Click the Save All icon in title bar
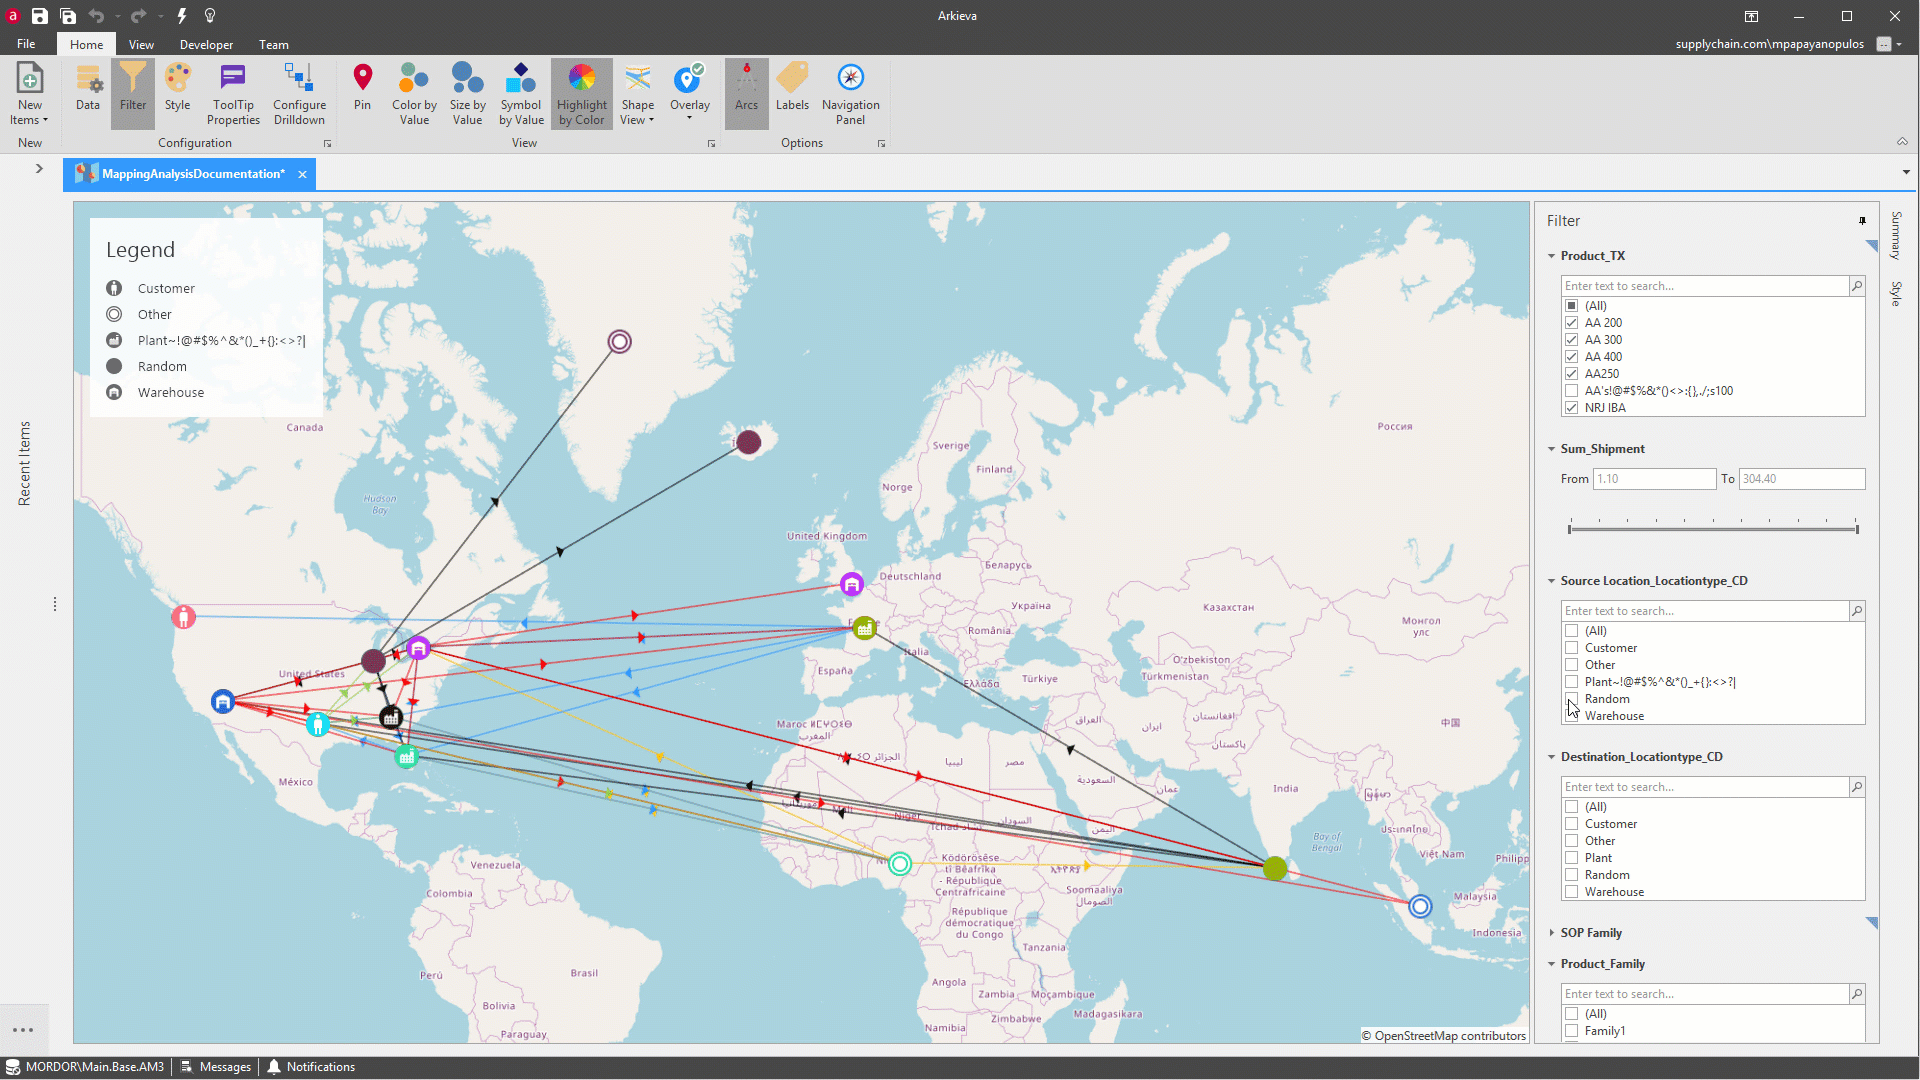Image resolution: width=1920 pixels, height=1080 pixels. pos(68,16)
